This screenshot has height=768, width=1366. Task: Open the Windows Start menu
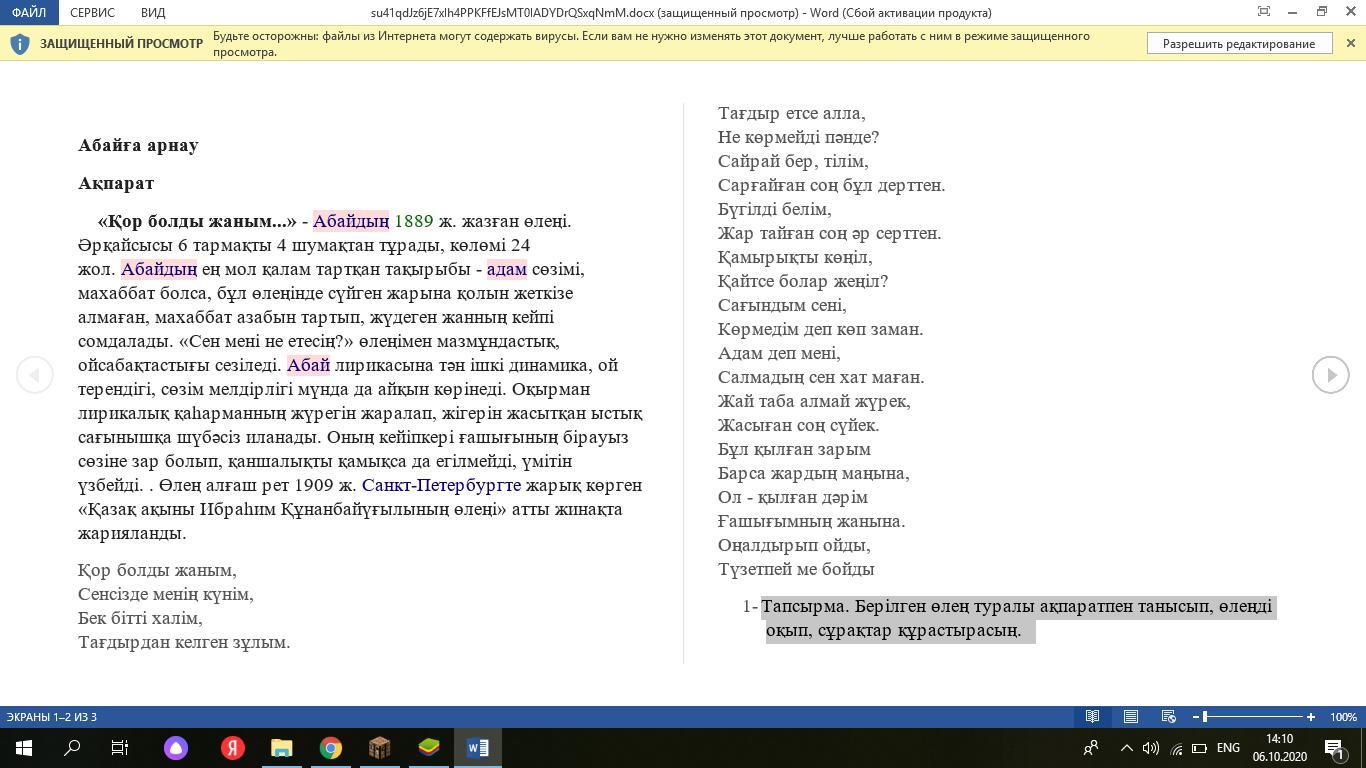click(x=24, y=748)
